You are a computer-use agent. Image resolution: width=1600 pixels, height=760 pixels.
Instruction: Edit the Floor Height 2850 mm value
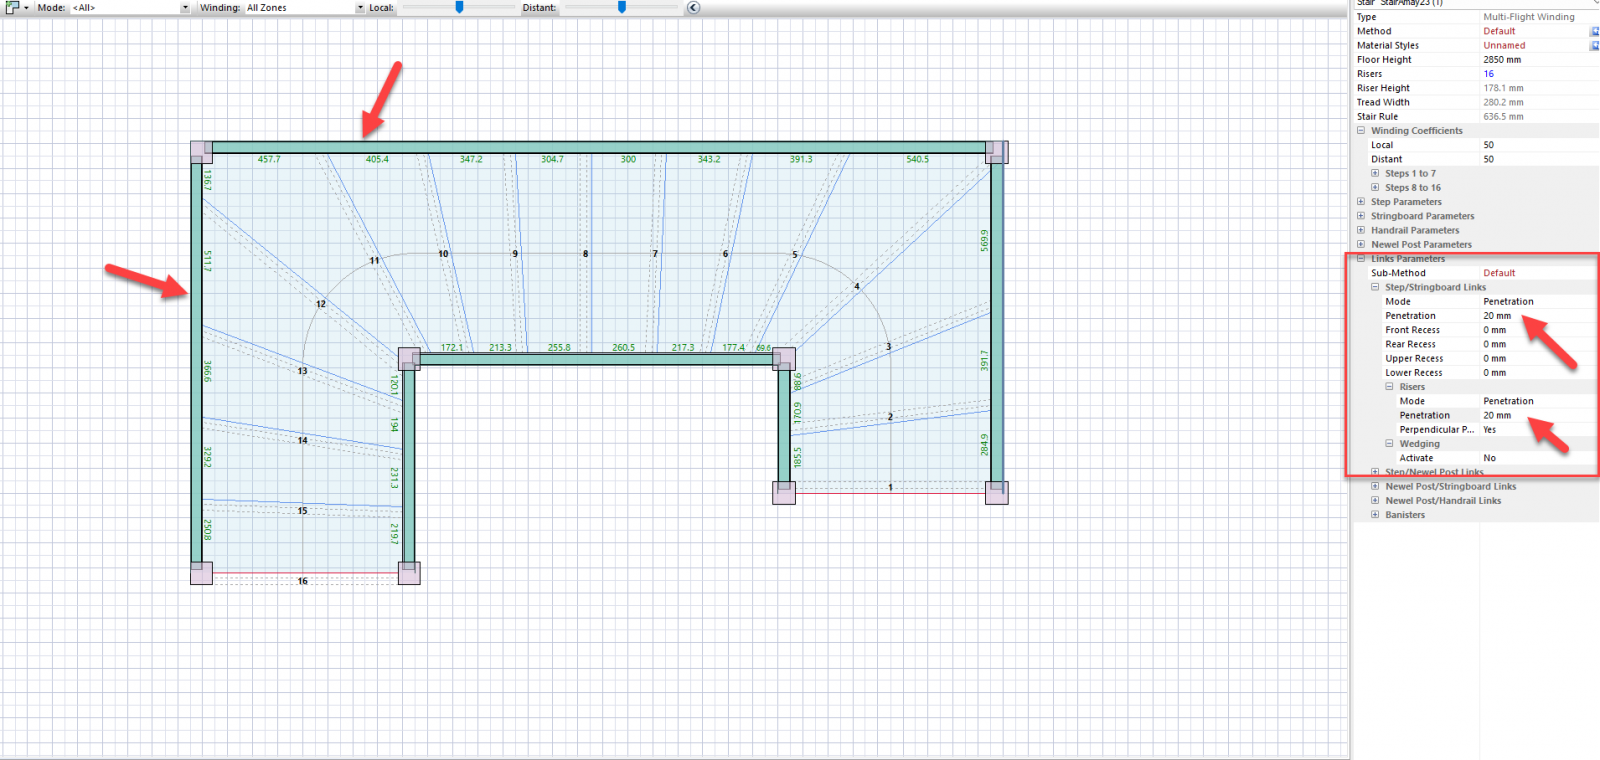[x=1501, y=59]
